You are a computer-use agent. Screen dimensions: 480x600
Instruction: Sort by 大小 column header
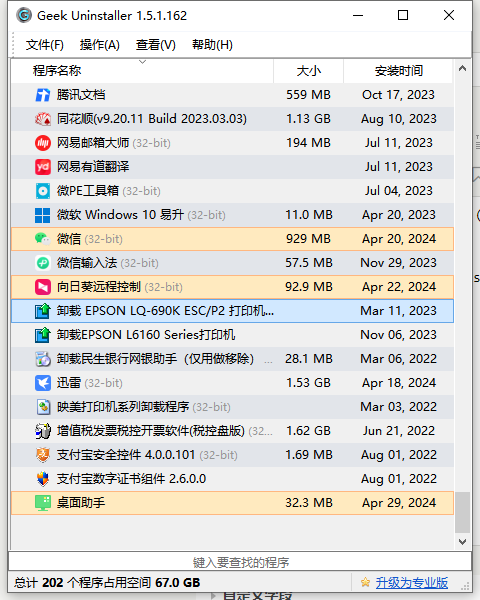coord(309,71)
